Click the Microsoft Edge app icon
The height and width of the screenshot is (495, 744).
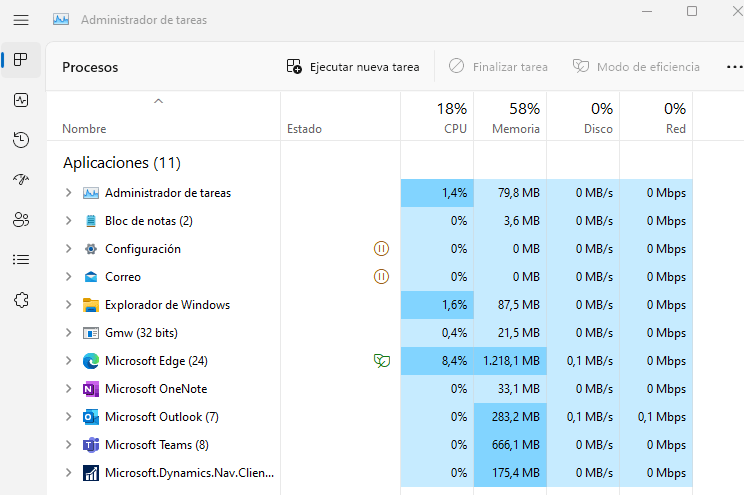pyautogui.click(x=91, y=361)
